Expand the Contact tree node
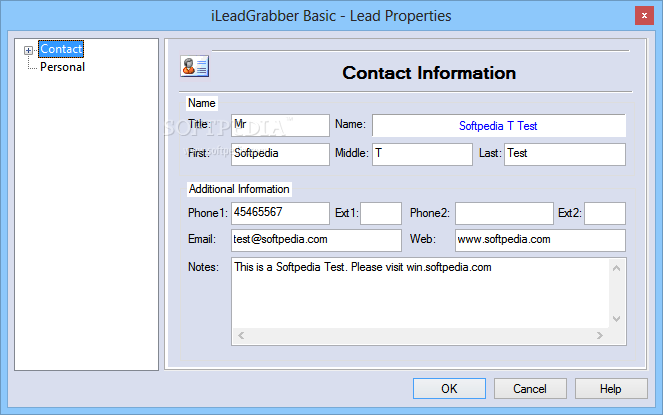This screenshot has height=415, width=663. [28, 50]
